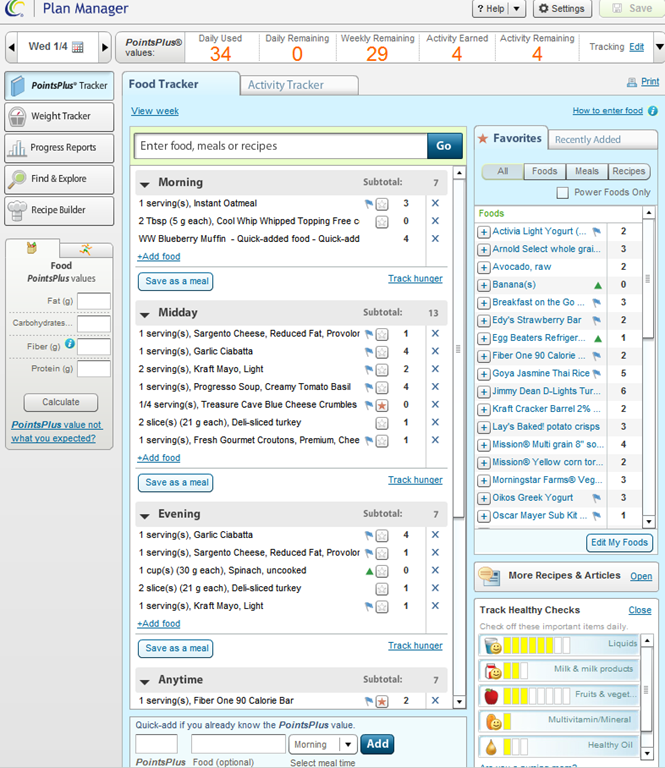The width and height of the screenshot is (665, 768).
Task: Open Progress Reports from sidebar
Action: click(x=59, y=148)
